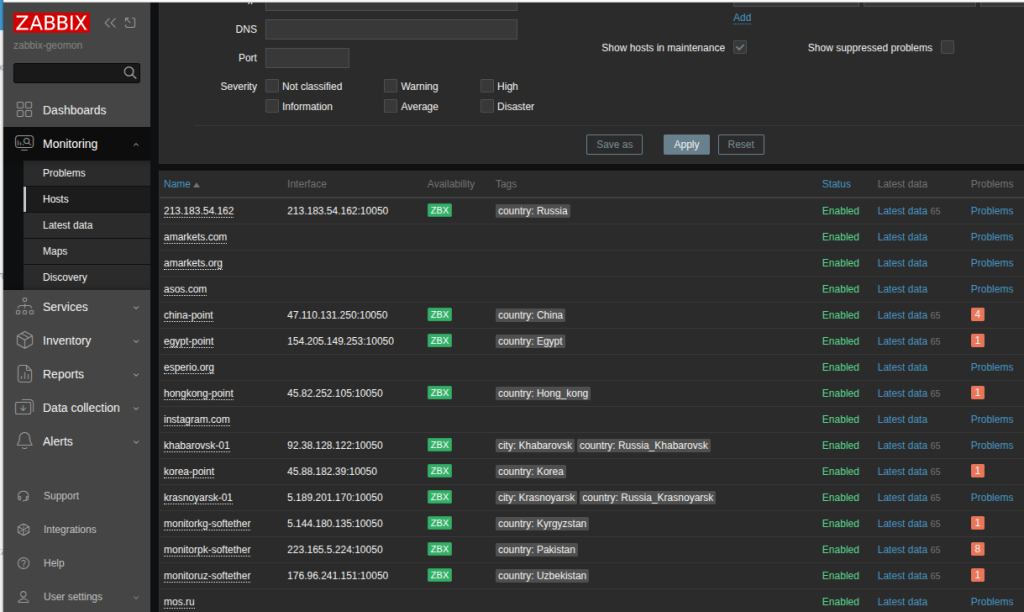Collapse sidebar using double-chevron icon
Image resolution: width=1024 pixels, height=612 pixels.
(110, 23)
